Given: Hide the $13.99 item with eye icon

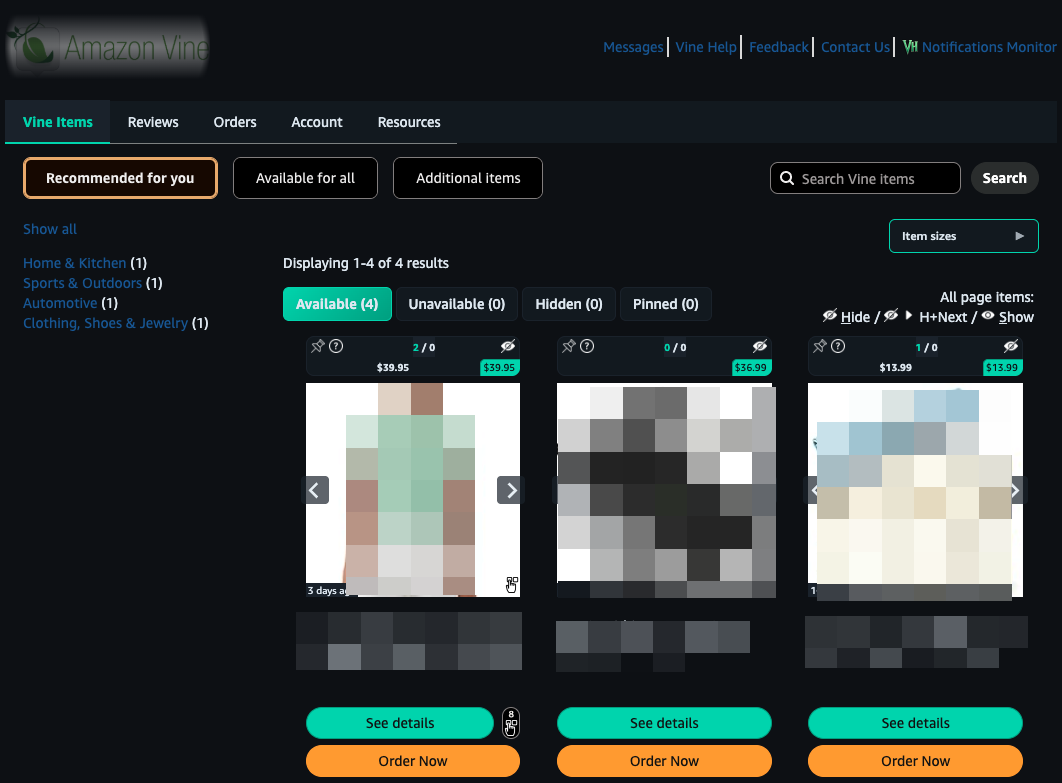Looking at the screenshot, I should 1010,346.
